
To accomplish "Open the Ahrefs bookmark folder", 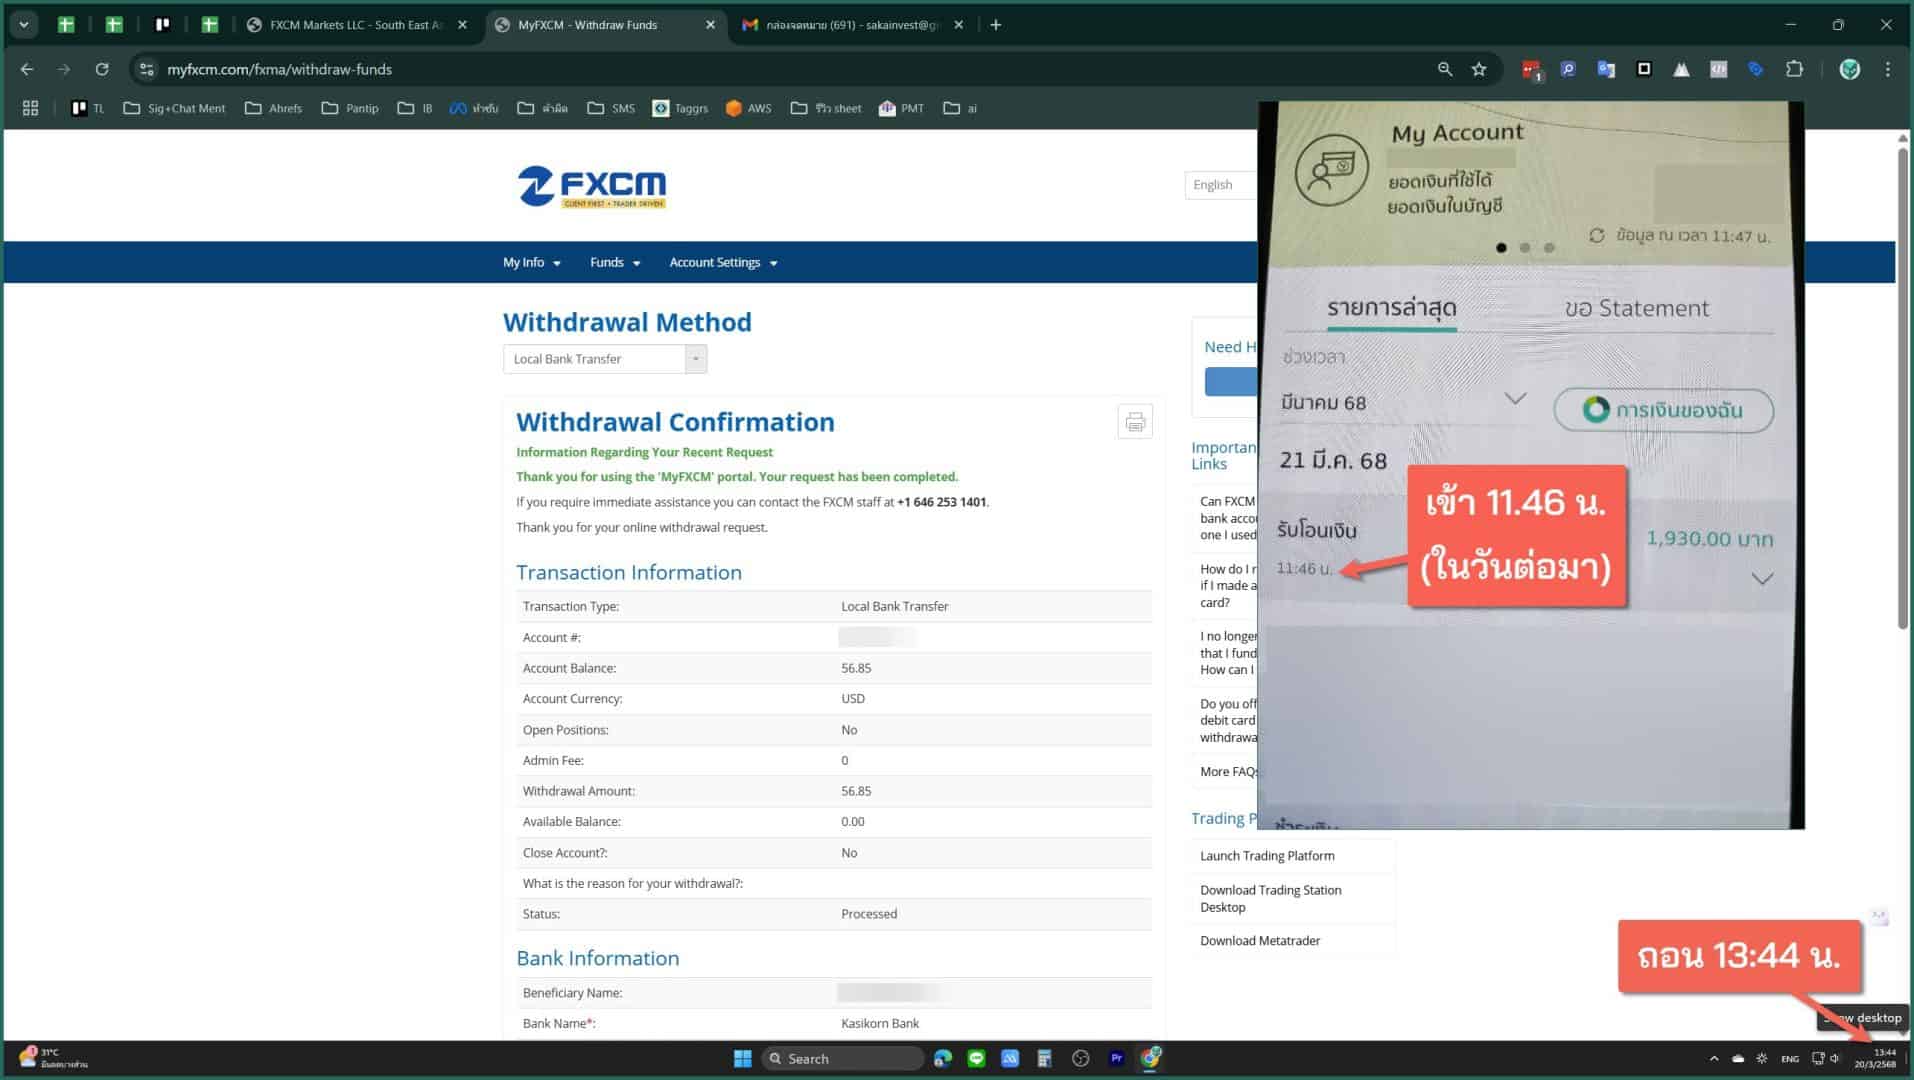I will pos(273,108).
